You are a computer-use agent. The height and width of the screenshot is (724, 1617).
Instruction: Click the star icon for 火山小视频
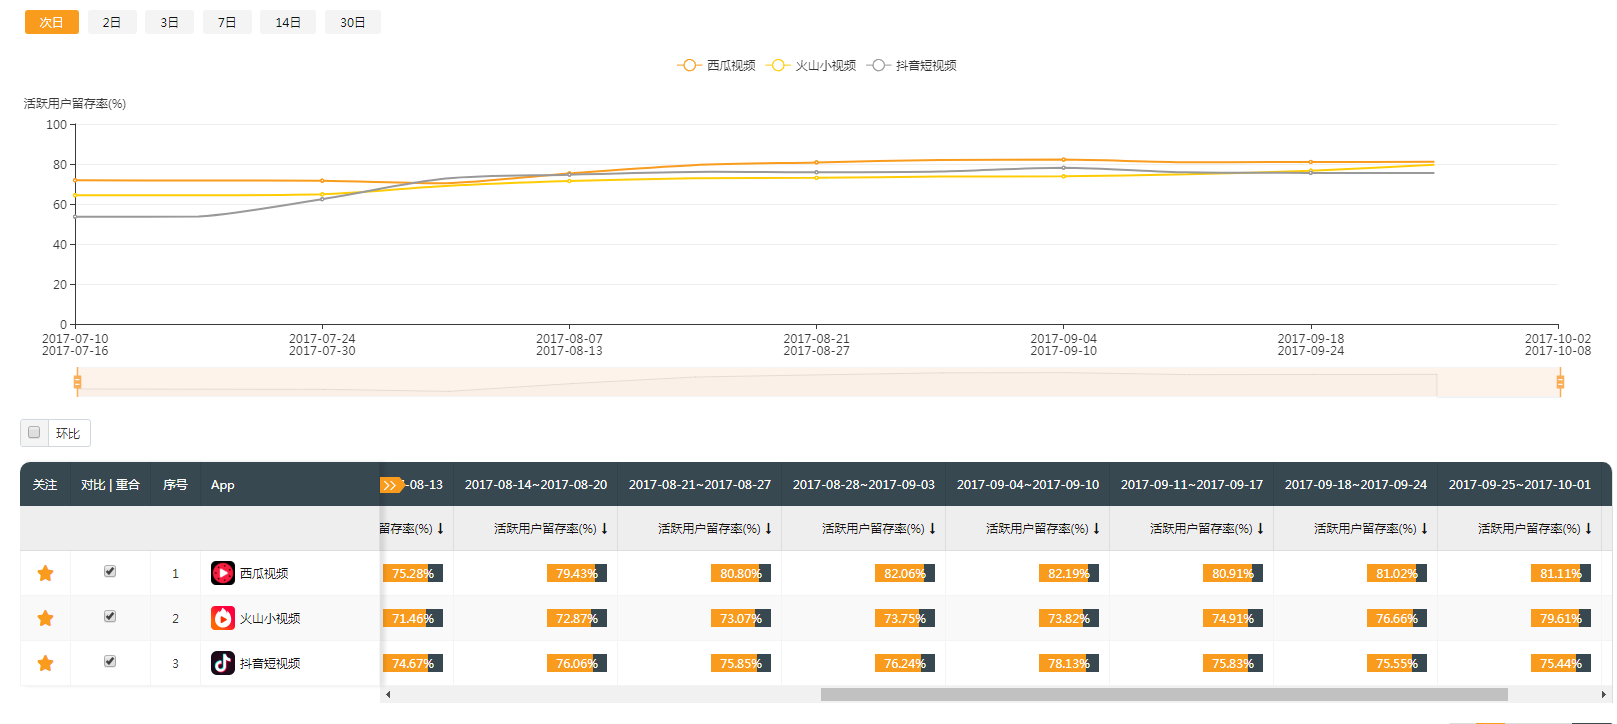(x=45, y=618)
